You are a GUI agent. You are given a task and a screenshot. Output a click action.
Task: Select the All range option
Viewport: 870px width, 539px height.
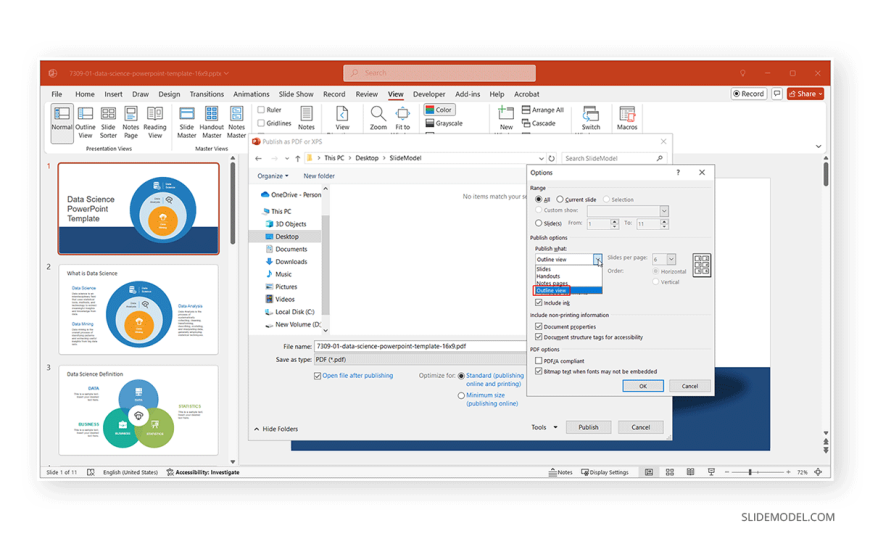(538, 199)
